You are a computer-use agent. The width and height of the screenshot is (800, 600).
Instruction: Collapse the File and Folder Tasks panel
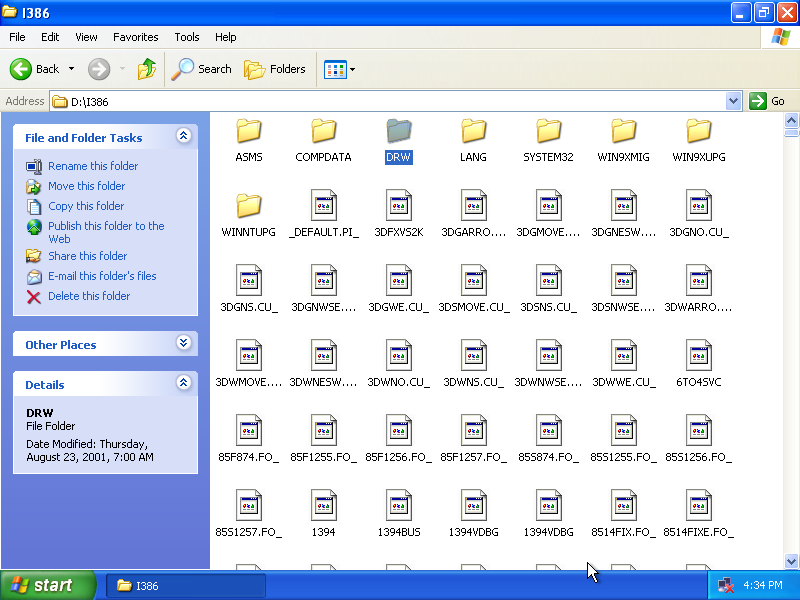(183, 136)
